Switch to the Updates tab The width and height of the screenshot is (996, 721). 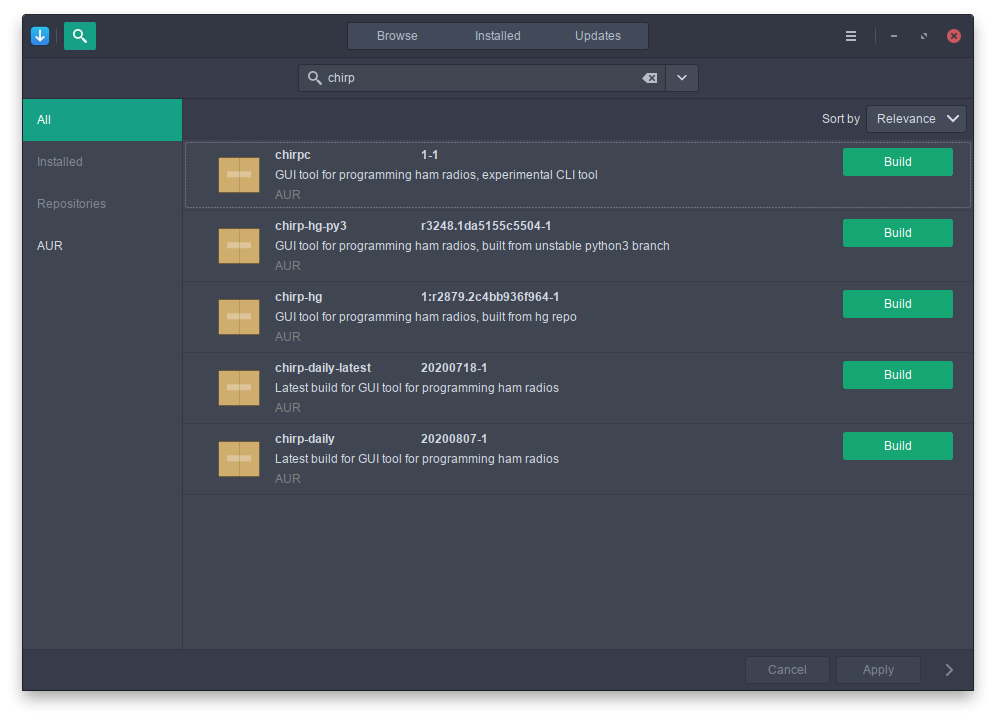598,36
